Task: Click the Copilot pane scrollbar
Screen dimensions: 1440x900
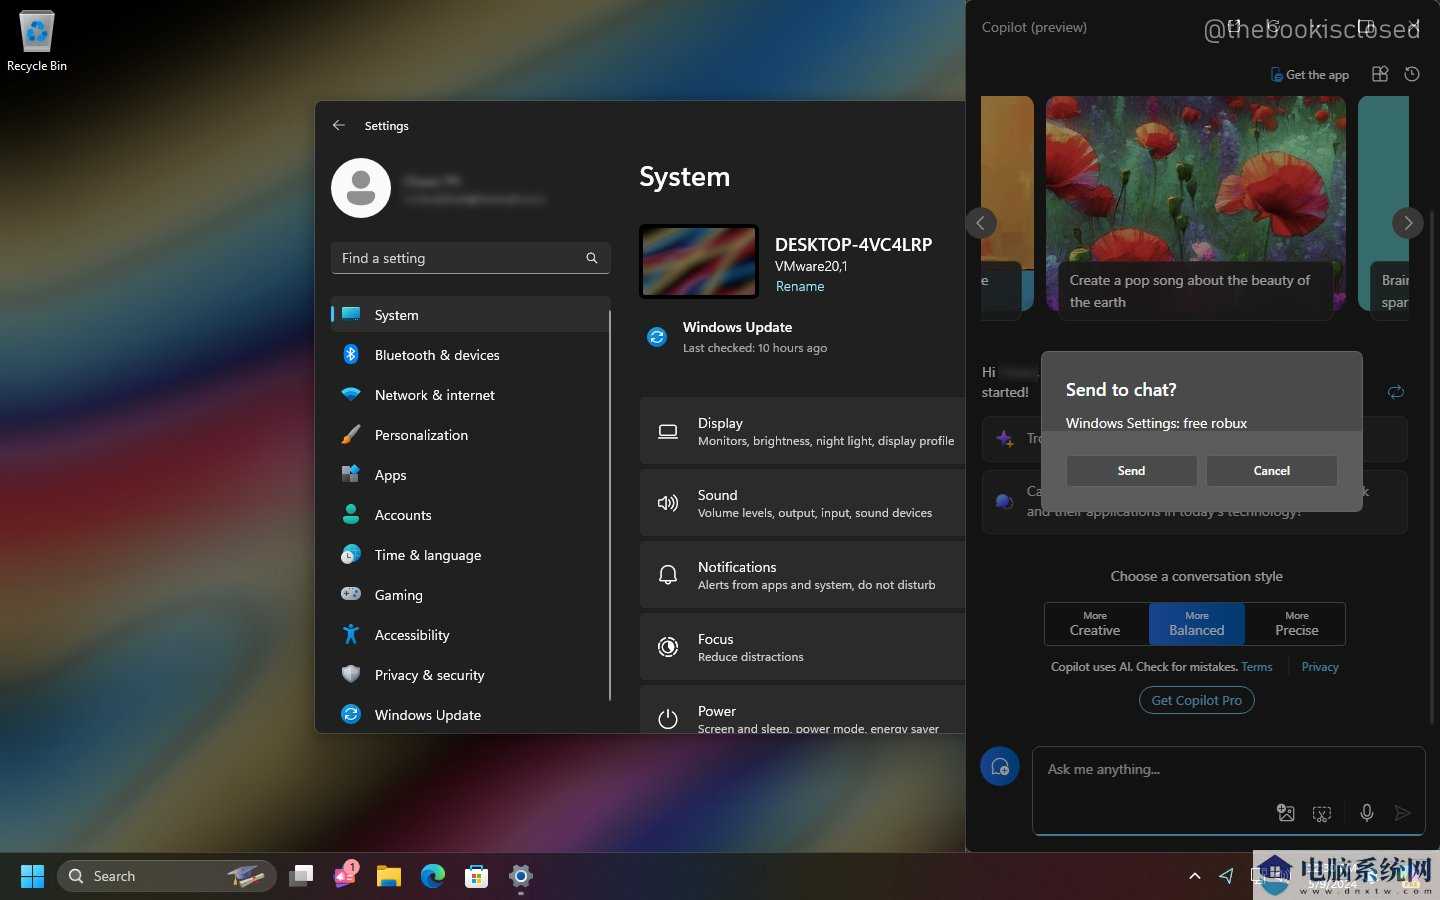Action: 1432,467
